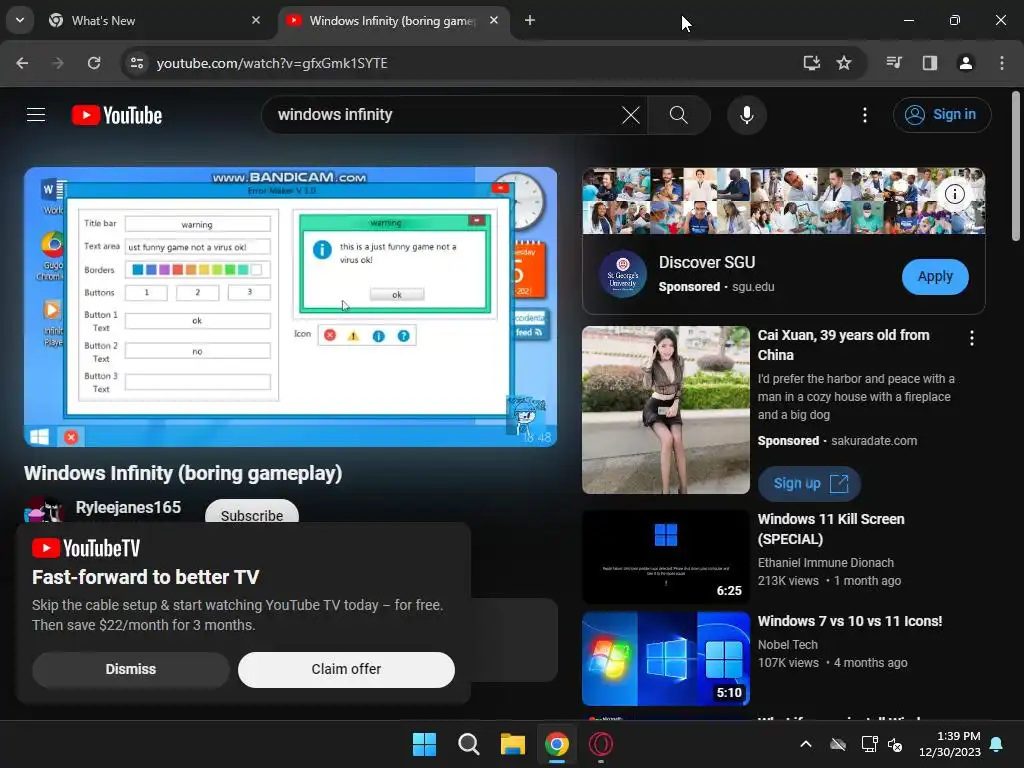
Task: Open Chrome's three-dot menu
Action: (1002, 63)
